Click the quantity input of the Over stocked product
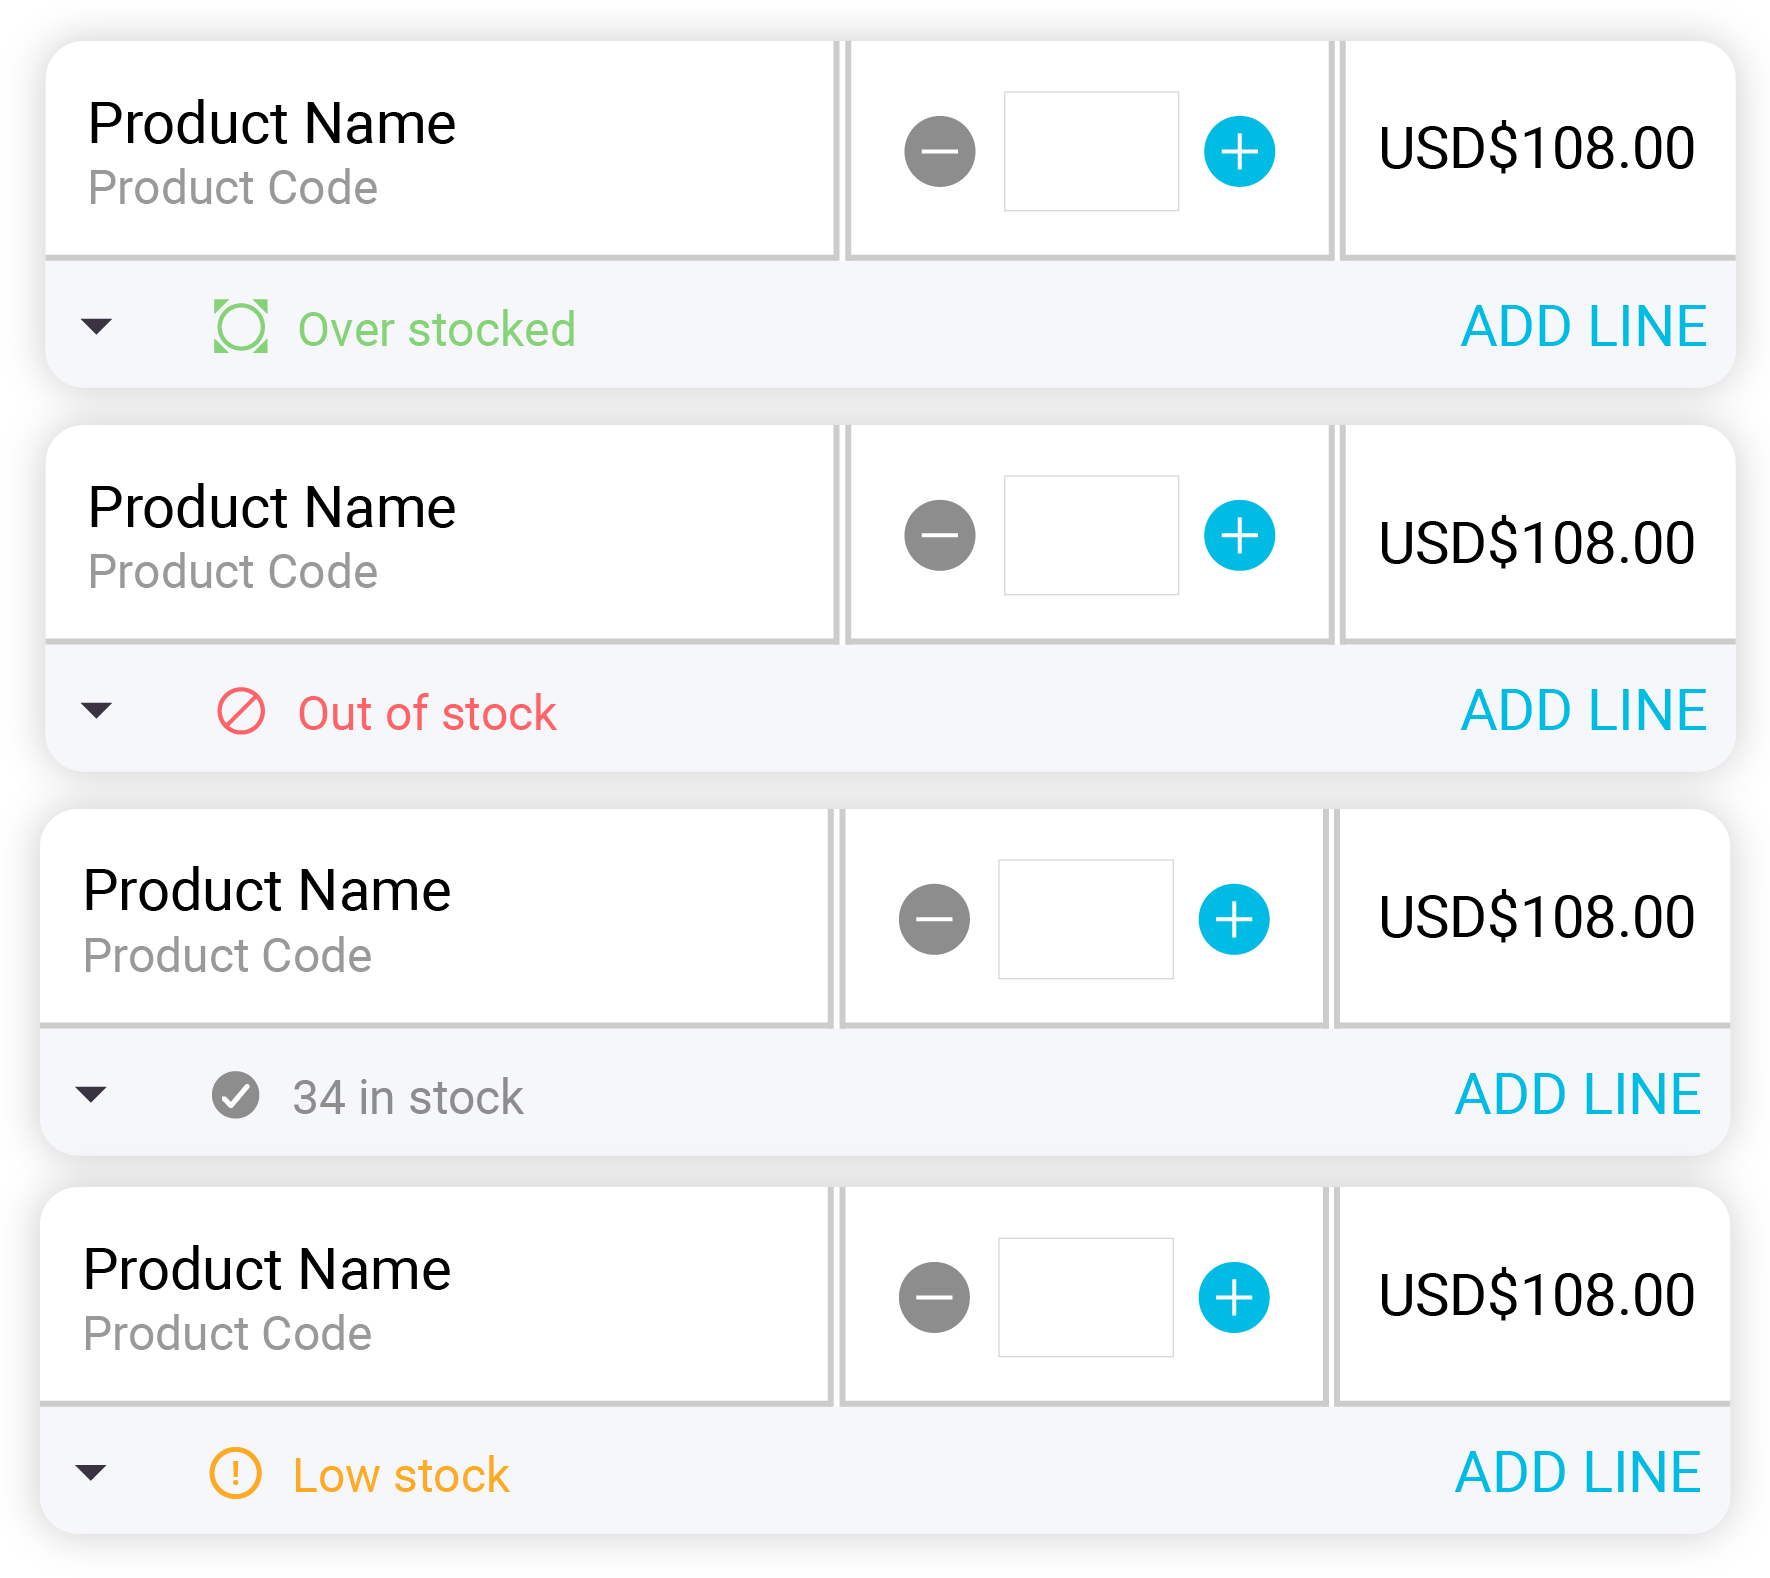This screenshot has height=1578, width=1770. 1091,151
